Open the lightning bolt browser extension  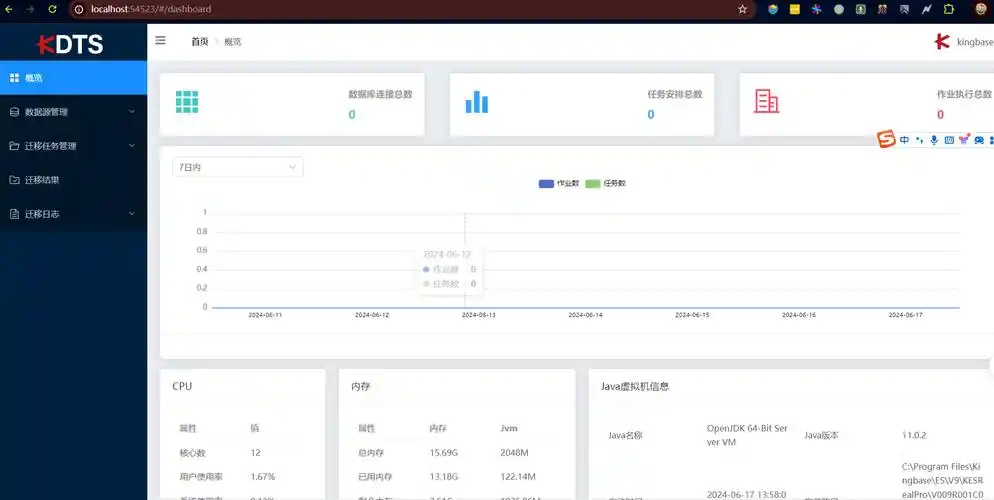click(927, 10)
